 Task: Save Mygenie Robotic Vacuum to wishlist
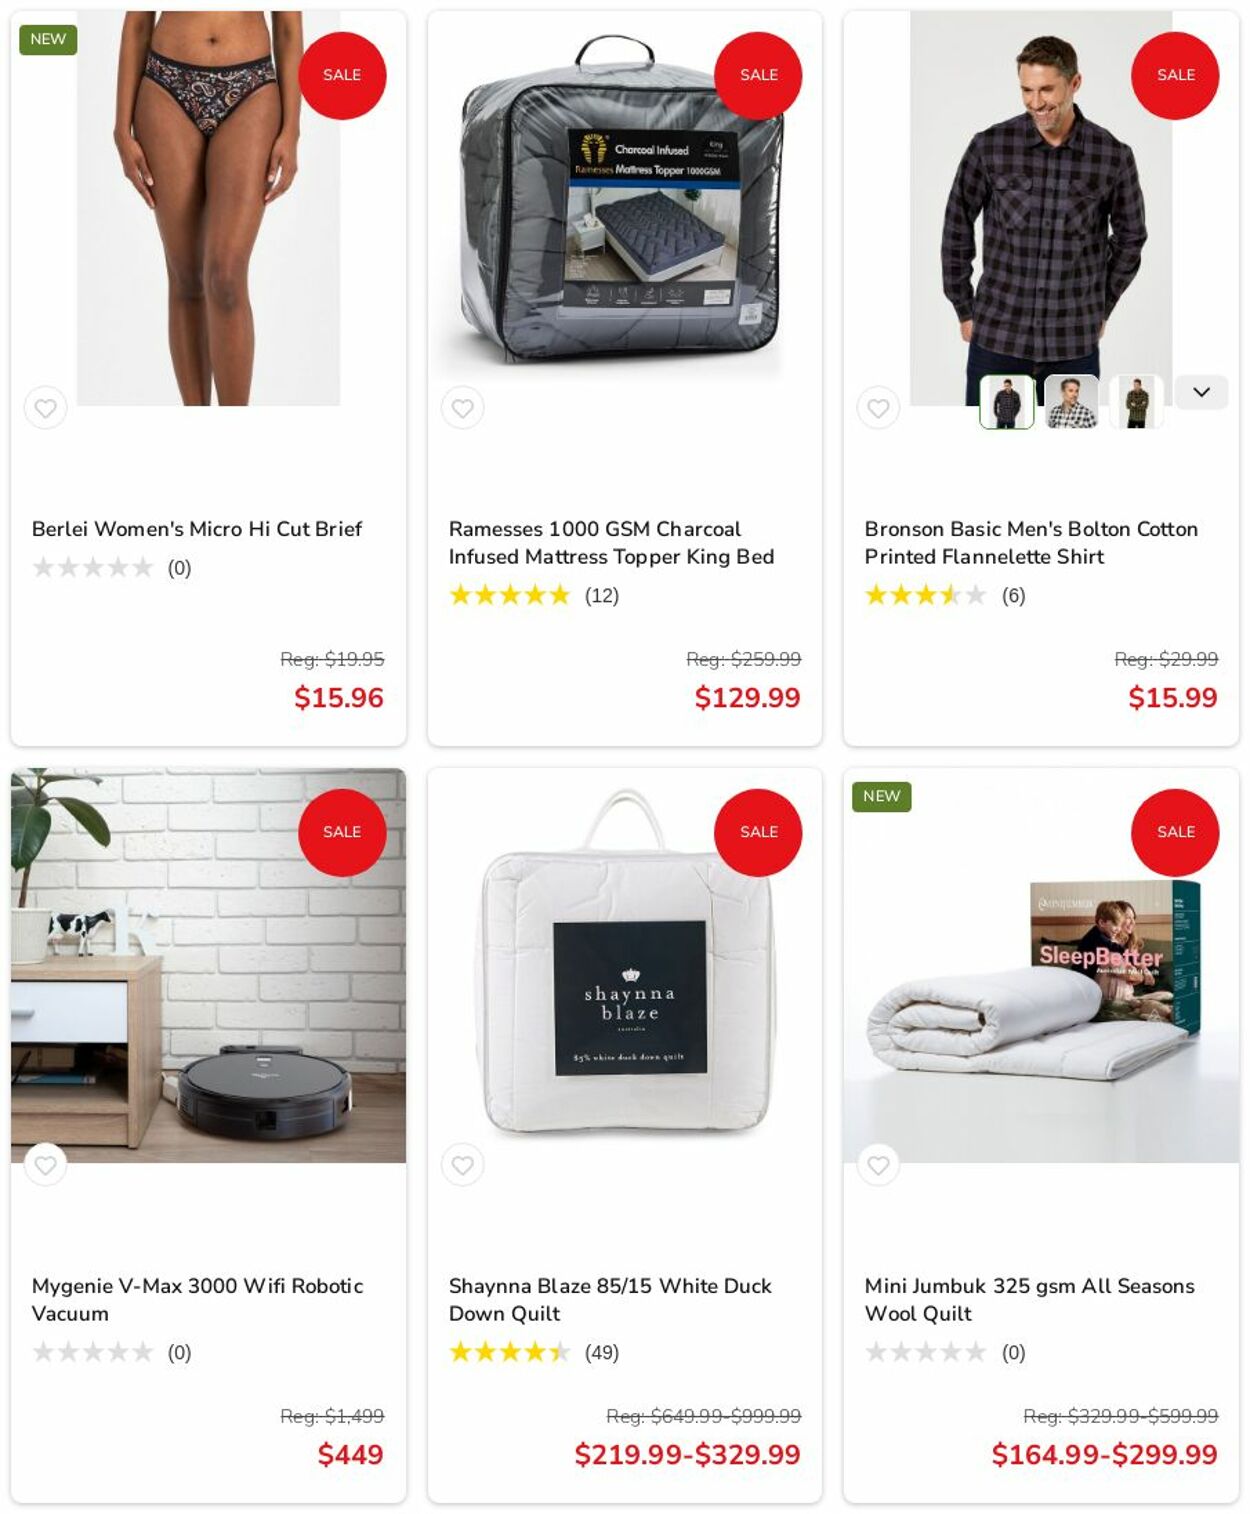point(45,1165)
